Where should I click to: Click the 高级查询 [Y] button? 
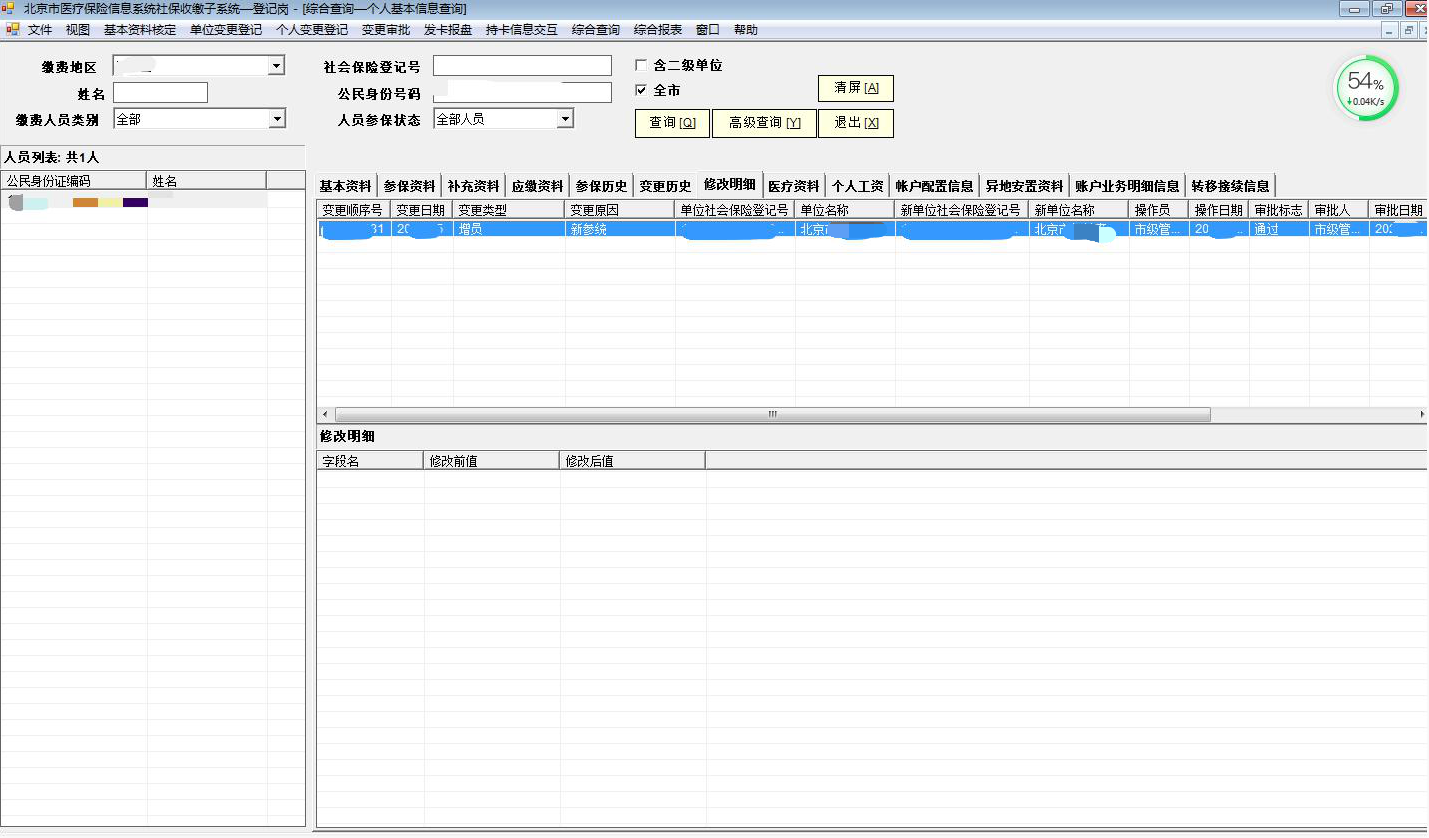pyautogui.click(x=764, y=123)
